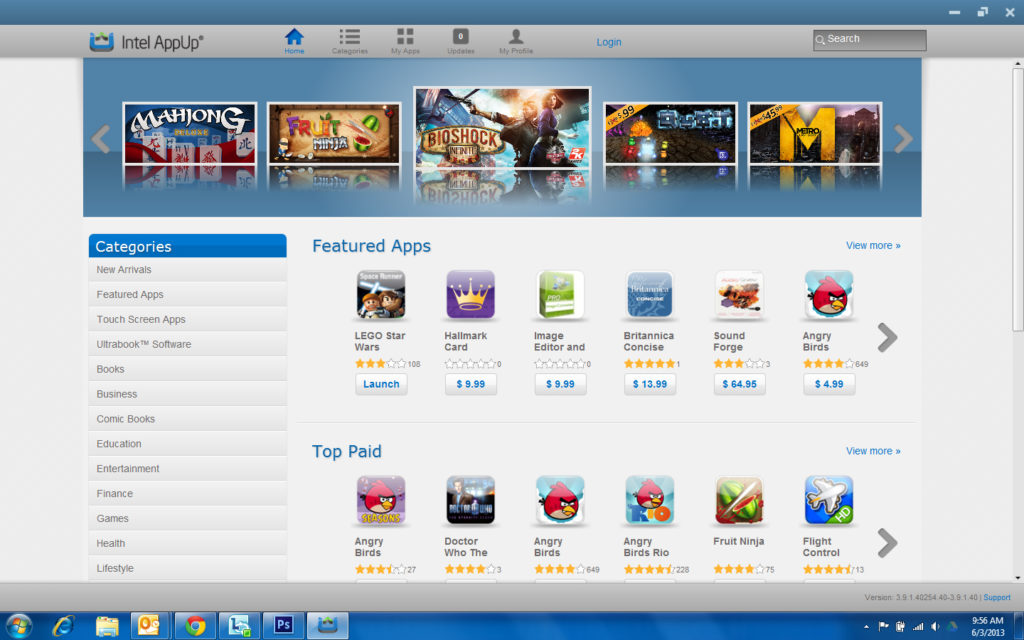
Task: Select the Education category
Action: [187, 443]
